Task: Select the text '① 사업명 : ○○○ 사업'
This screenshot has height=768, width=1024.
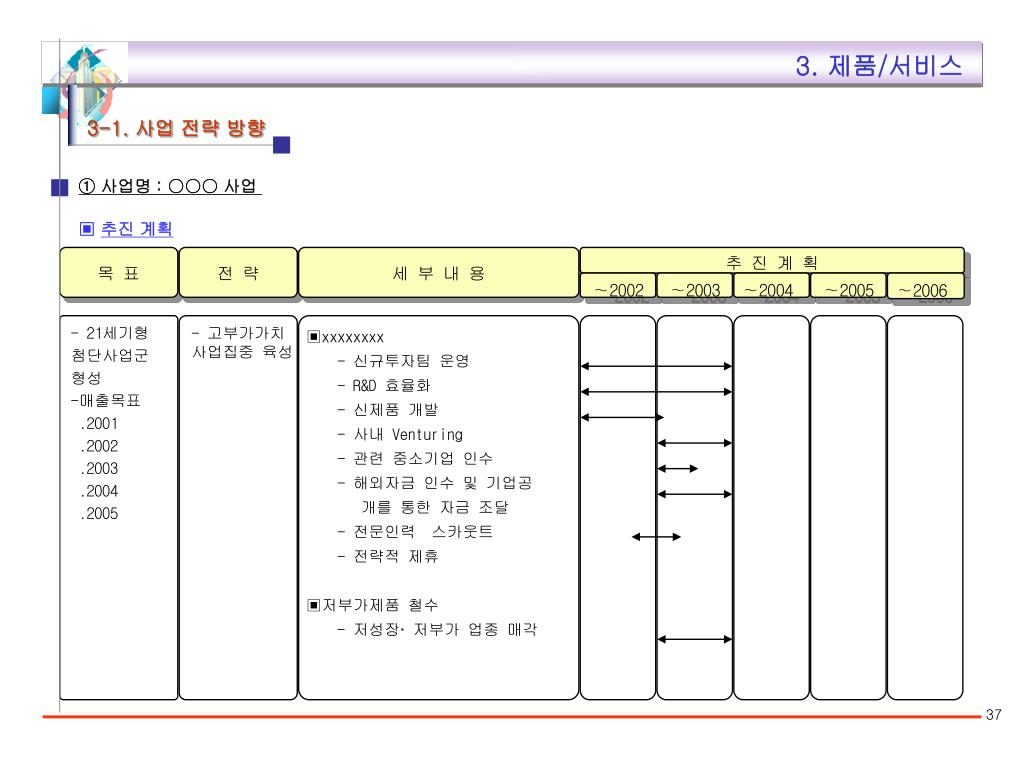Action: pyautogui.click(x=169, y=186)
